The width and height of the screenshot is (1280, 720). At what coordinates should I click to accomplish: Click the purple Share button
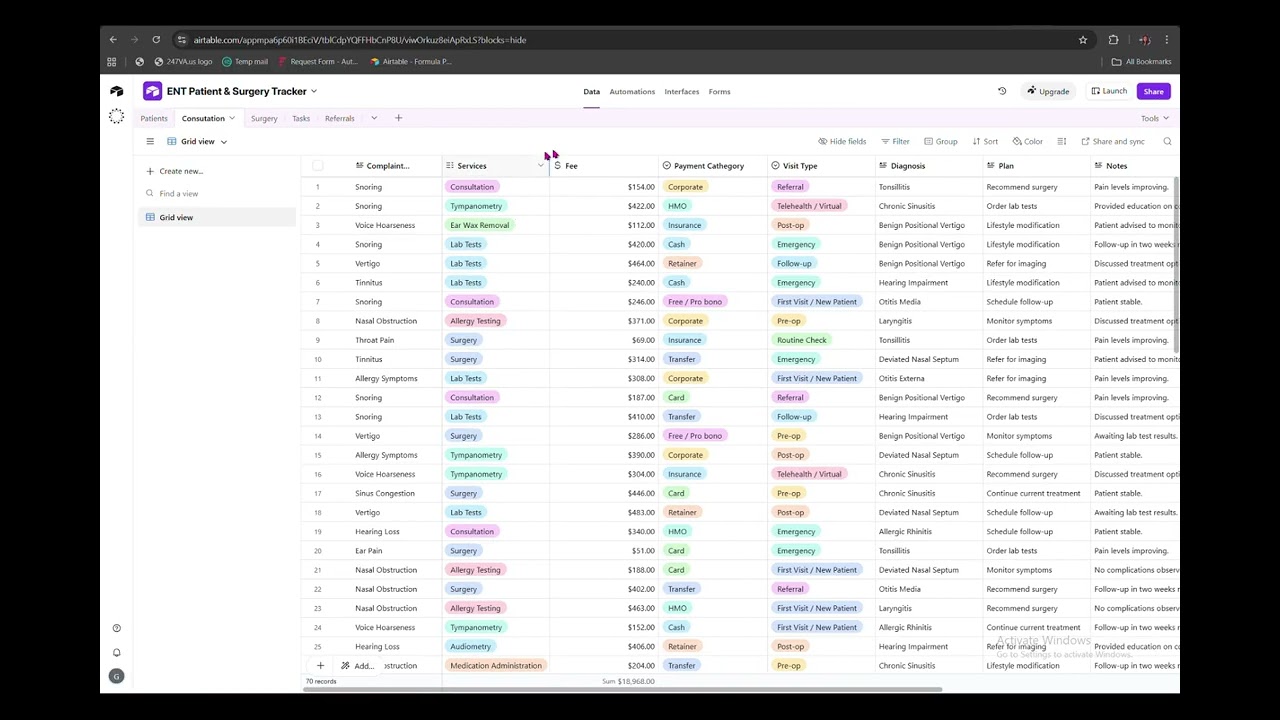click(x=1153, y=91)
